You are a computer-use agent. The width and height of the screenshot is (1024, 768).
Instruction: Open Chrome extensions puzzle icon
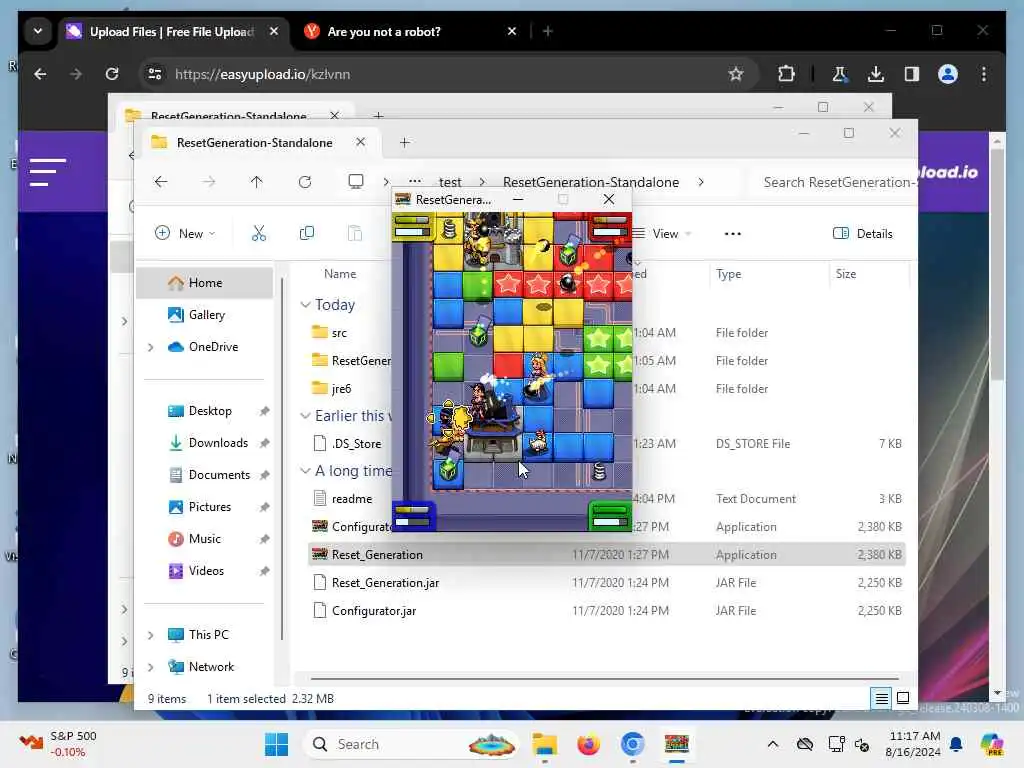coord(786,74)
